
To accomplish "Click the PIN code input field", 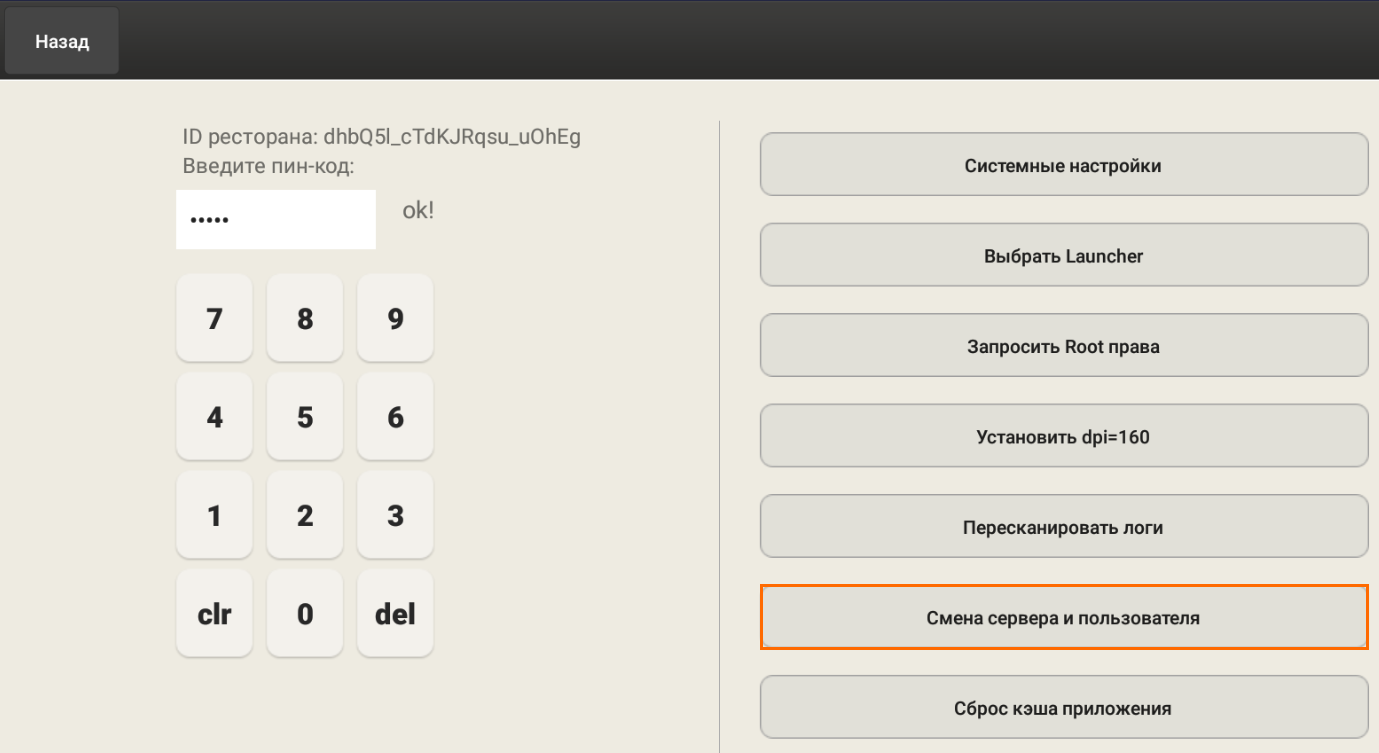I will (276, 219).
